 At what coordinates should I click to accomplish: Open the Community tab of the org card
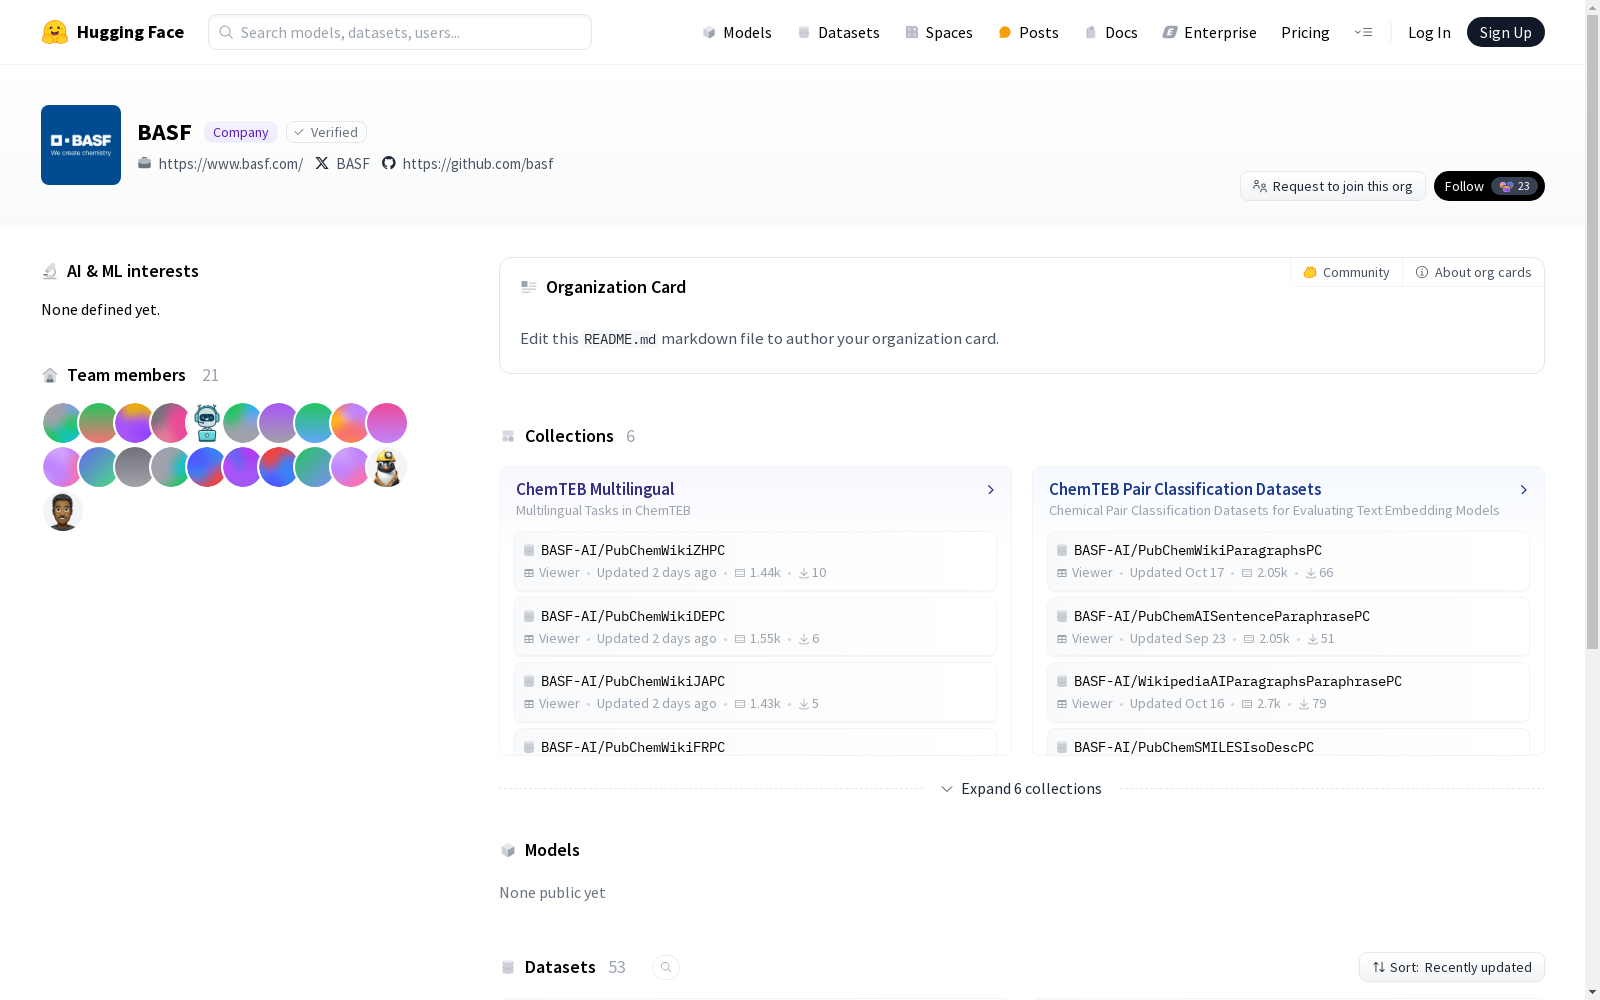pyautogui.click(x=1346, y=272)
